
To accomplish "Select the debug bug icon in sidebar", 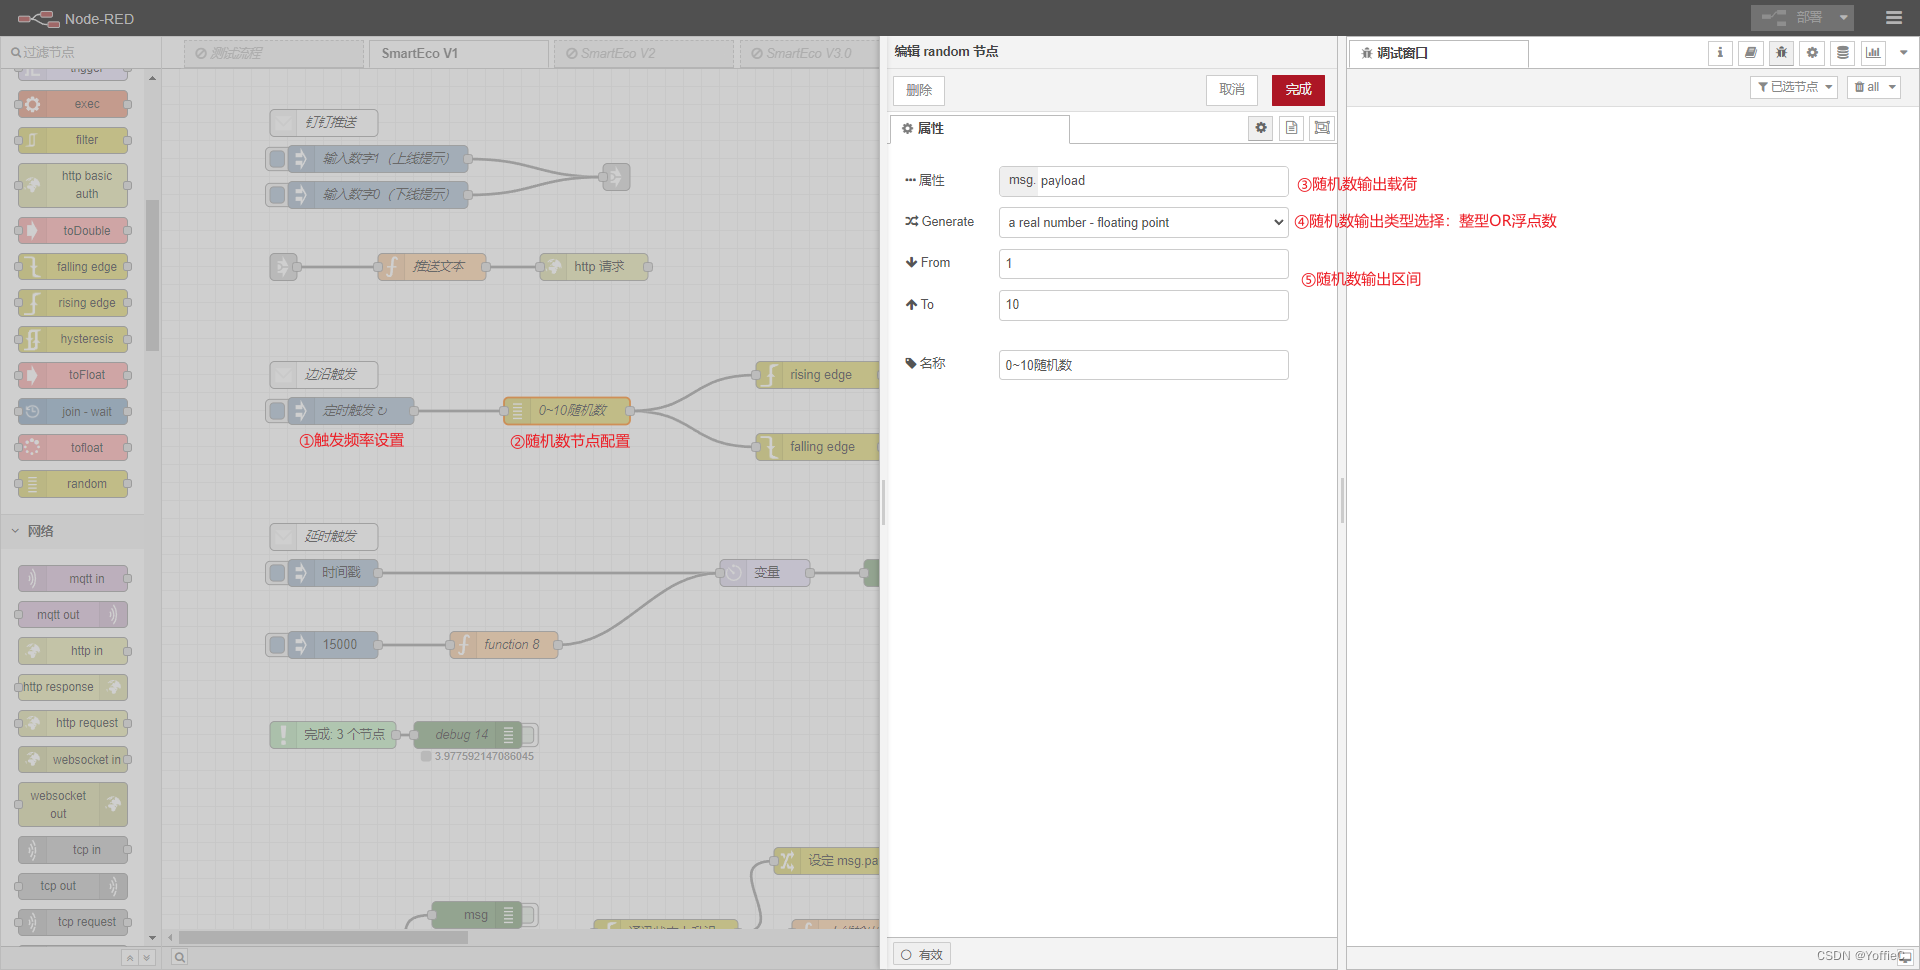I will click(1781, 53).
